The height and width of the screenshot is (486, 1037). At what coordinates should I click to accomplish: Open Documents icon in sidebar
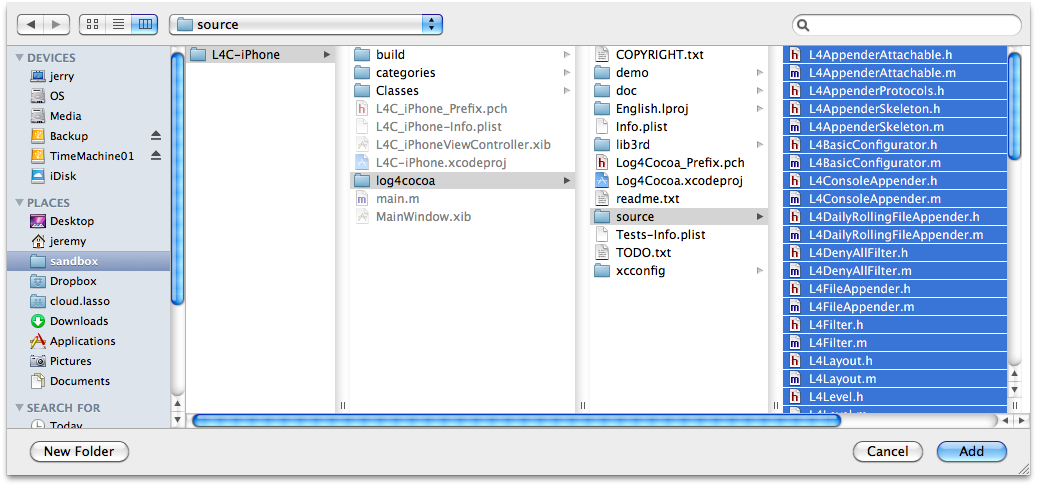pyautogui.click(x=38, y=381)
